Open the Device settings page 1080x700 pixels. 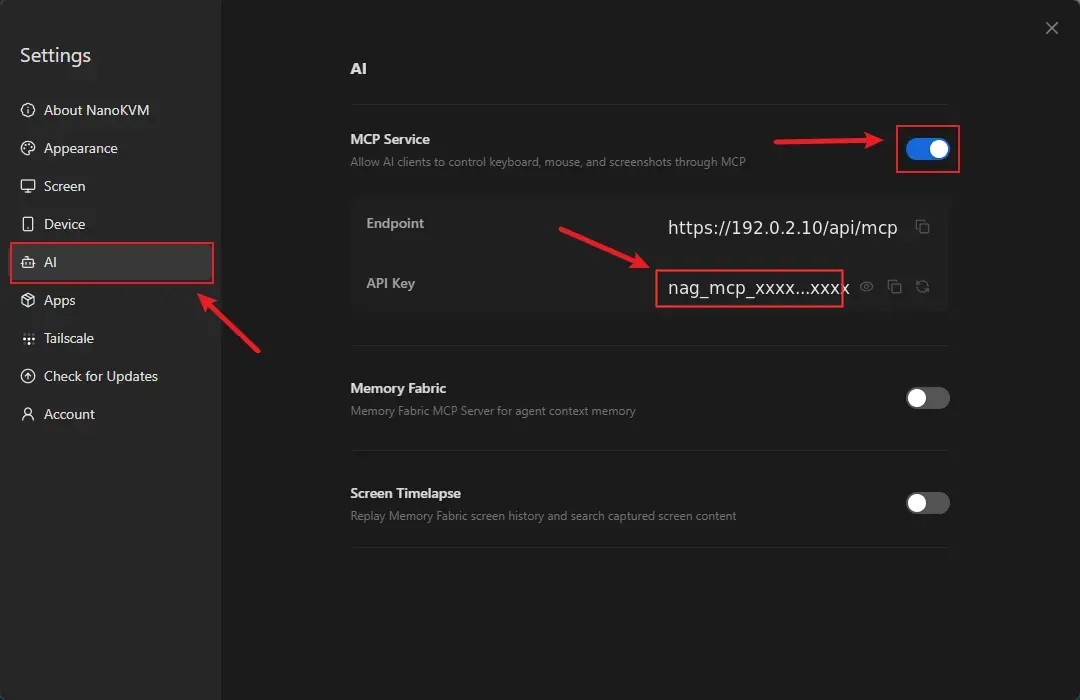coord(112,224)
